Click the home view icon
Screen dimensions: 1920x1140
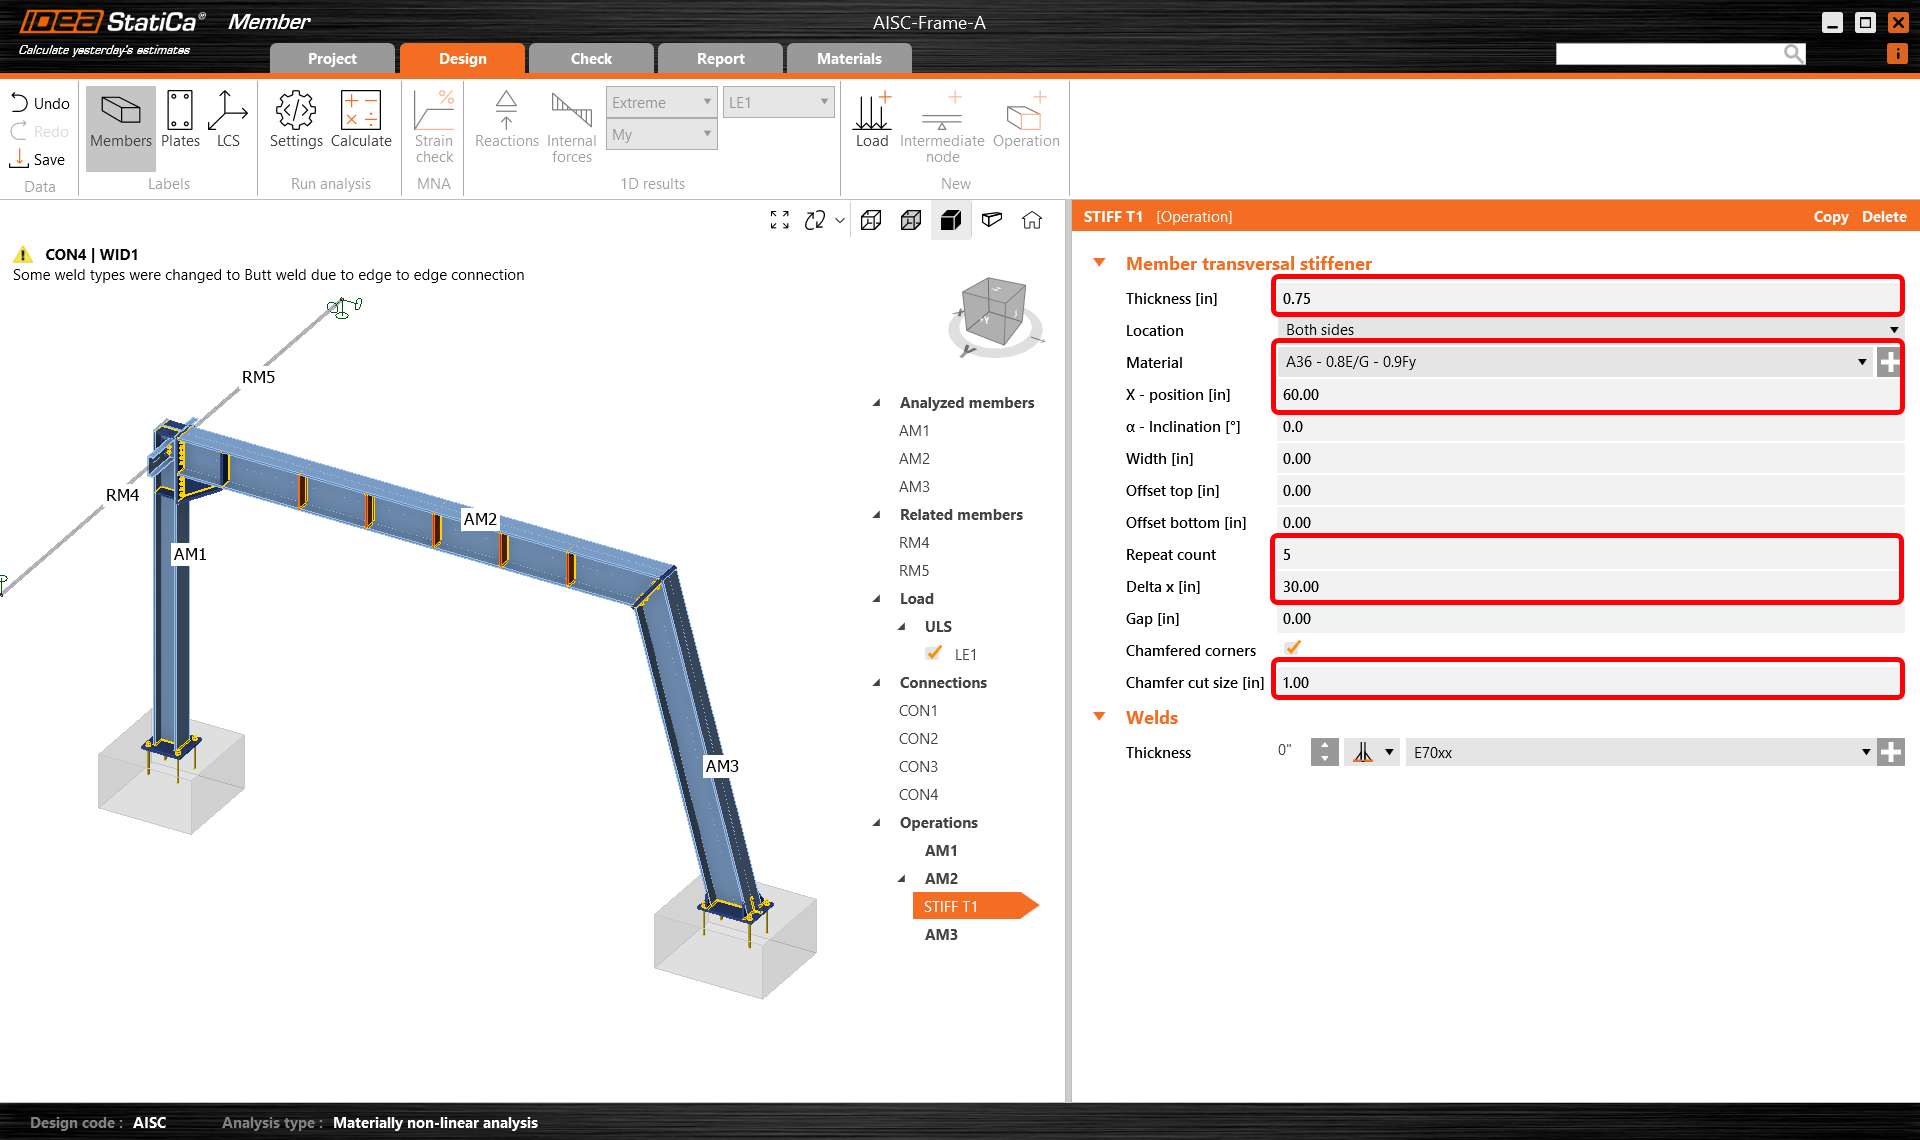point(1032,220)
